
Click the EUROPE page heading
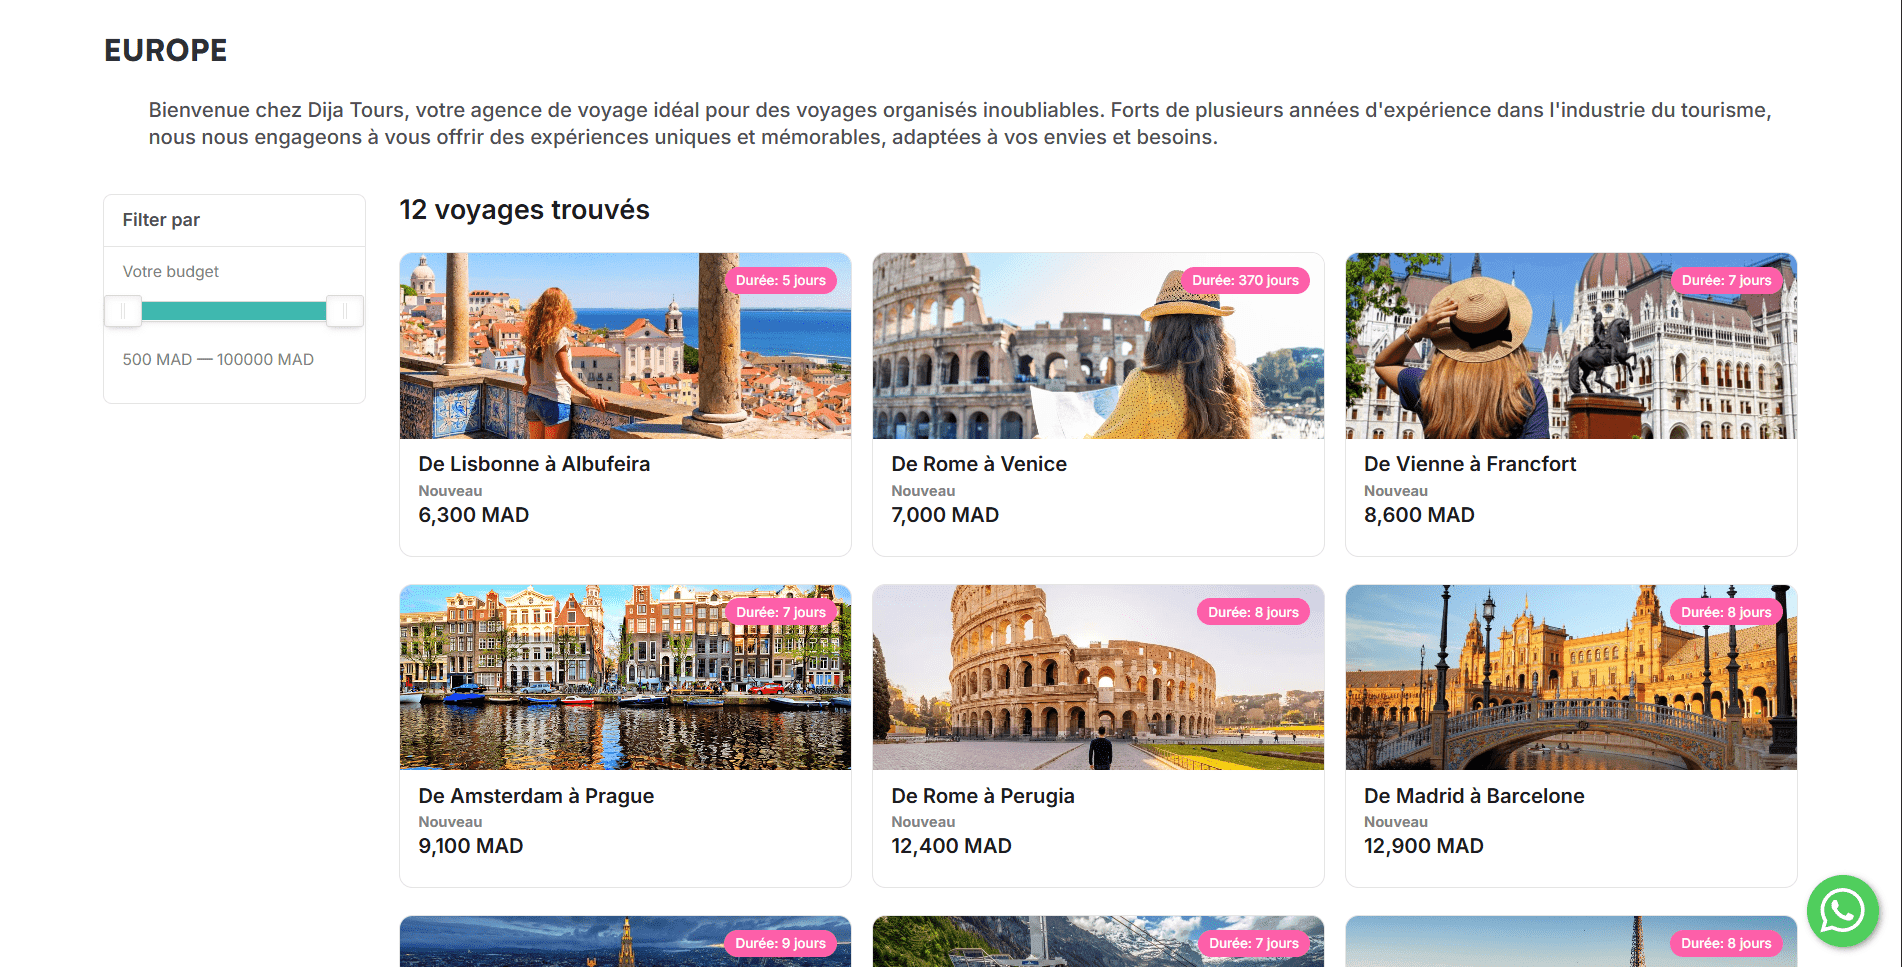165,49
